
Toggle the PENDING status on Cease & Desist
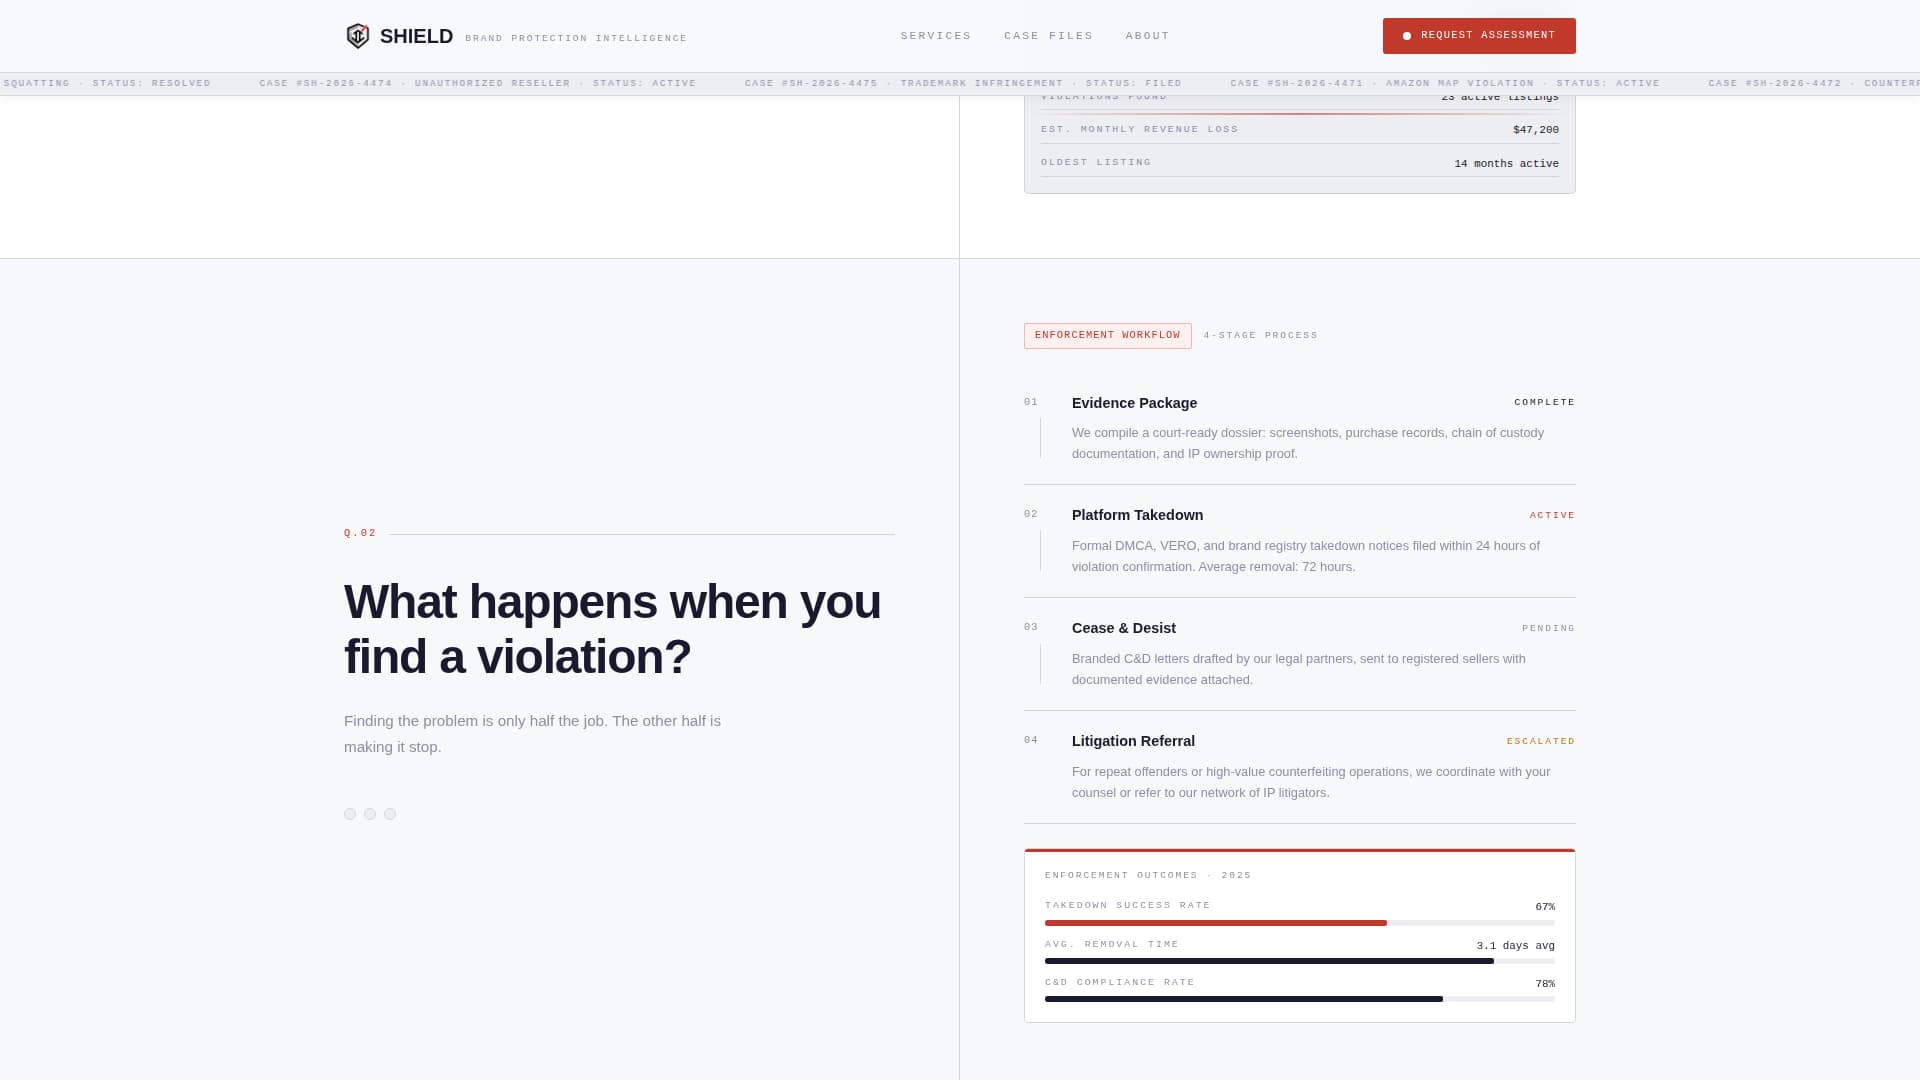click(1547, 628)
